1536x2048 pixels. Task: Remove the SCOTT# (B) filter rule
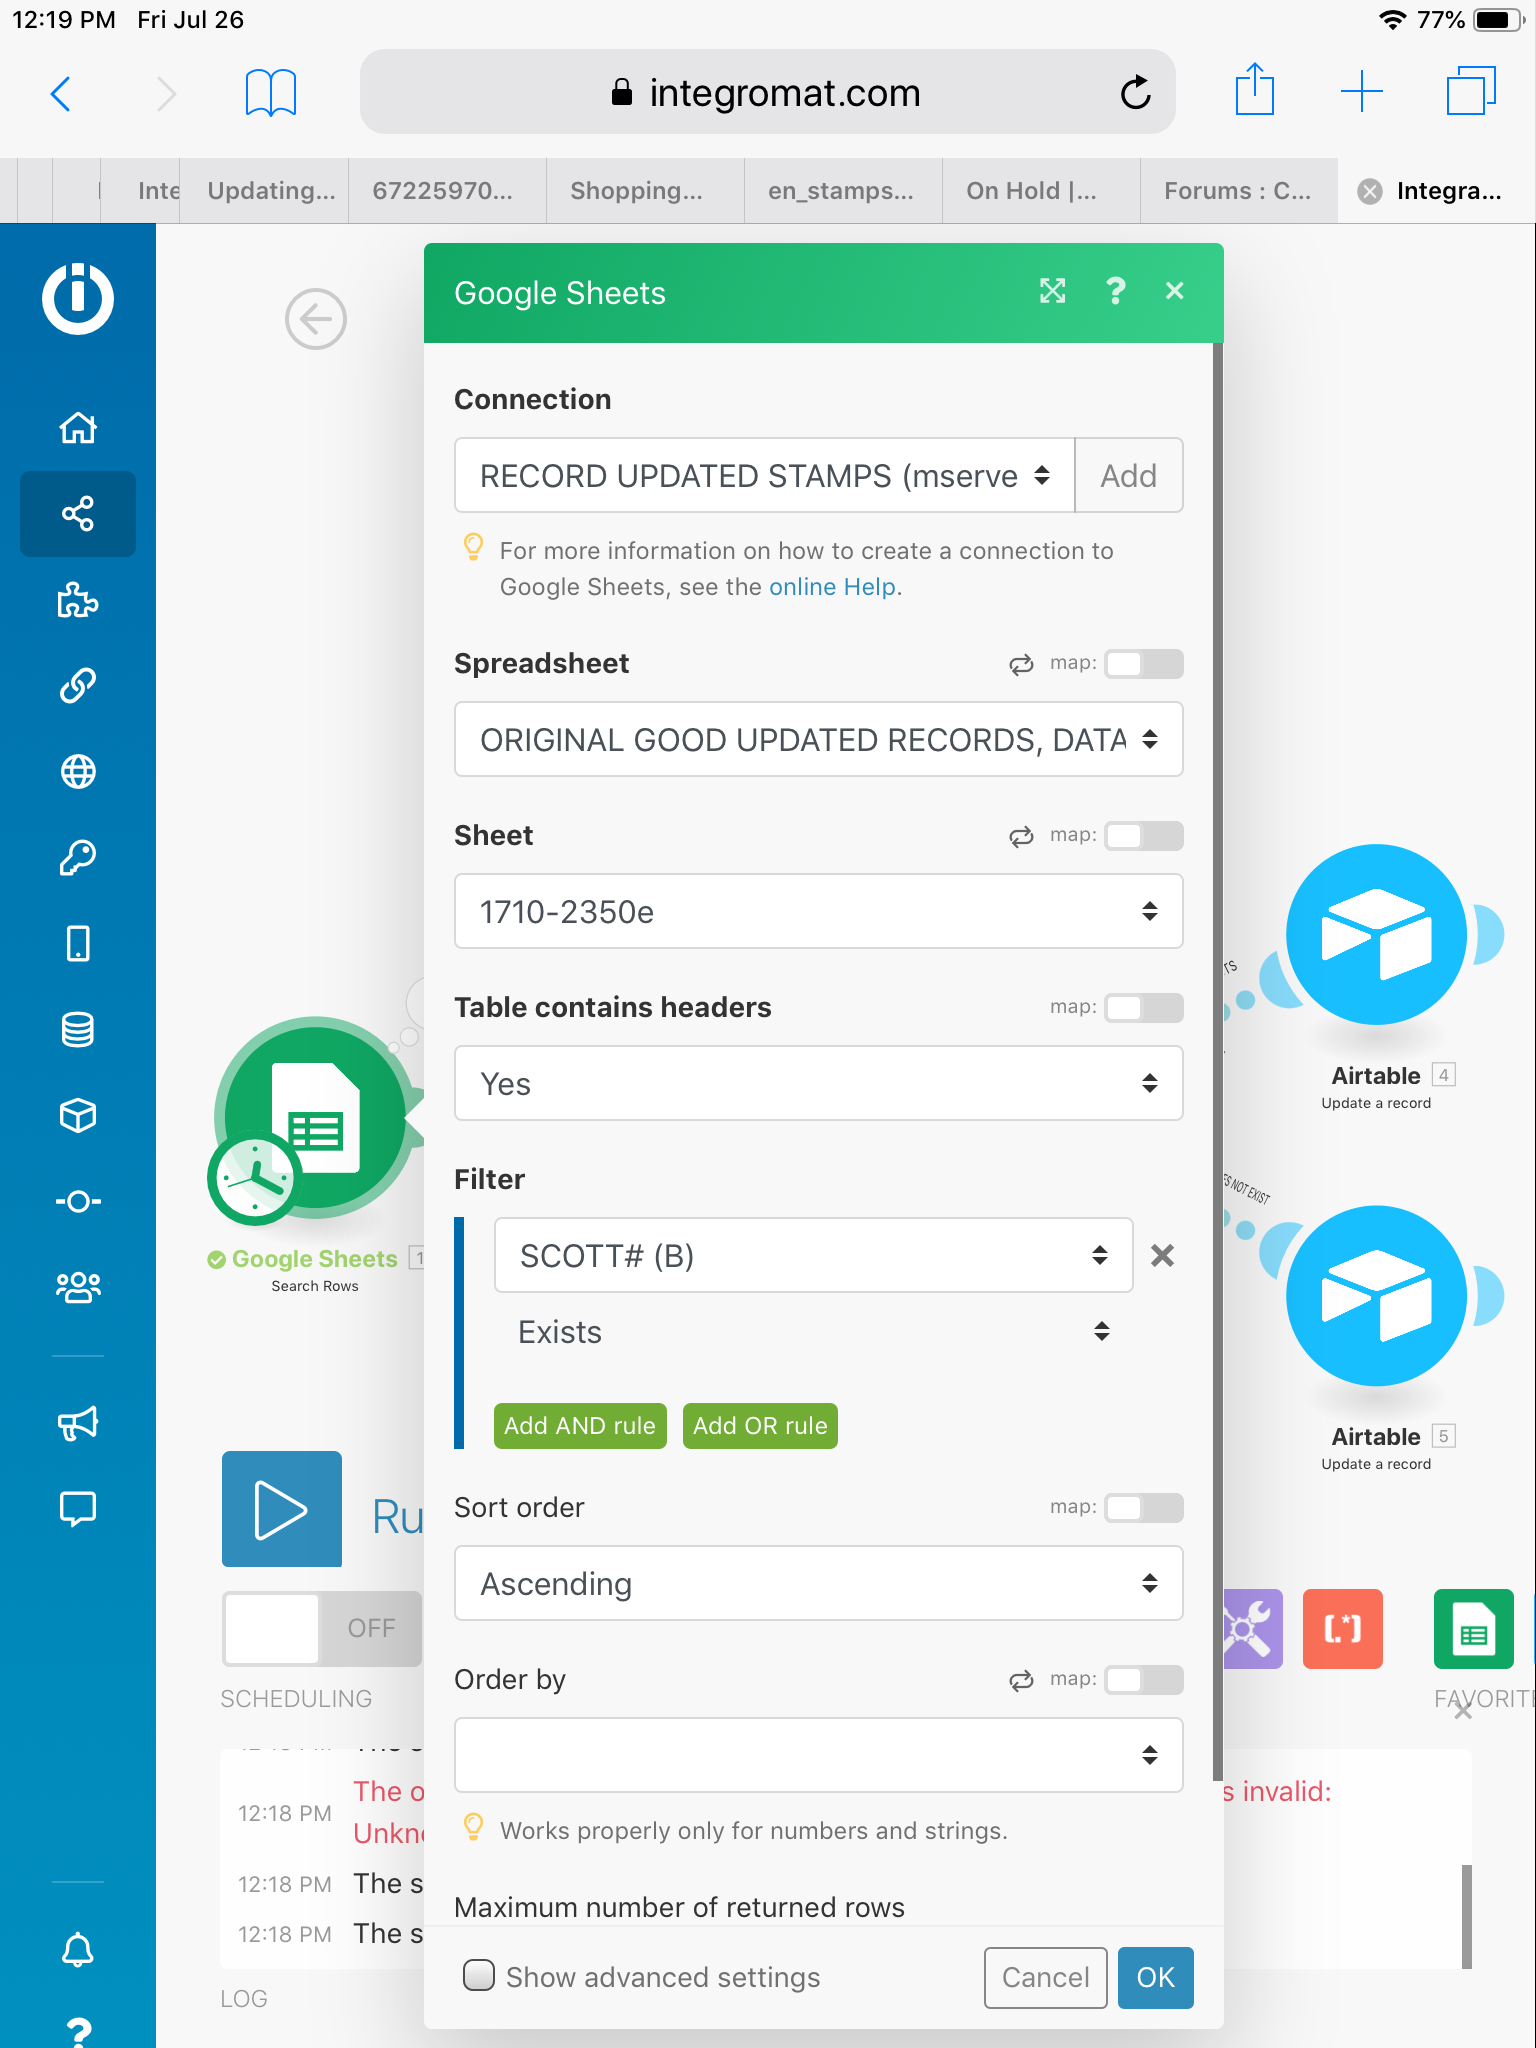[1162, 1255]
